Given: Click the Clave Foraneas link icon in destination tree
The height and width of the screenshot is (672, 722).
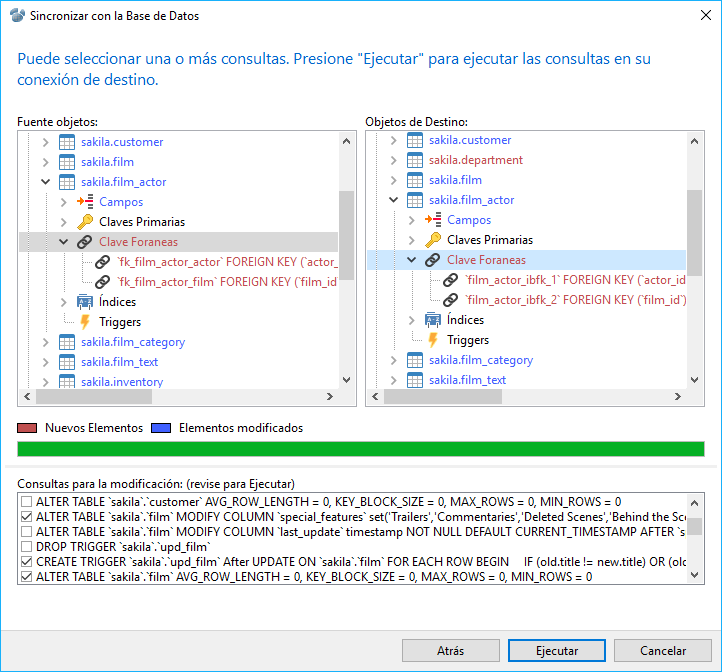Looking at the screenshot, I should pyautogui.click(x=432, y=260).
